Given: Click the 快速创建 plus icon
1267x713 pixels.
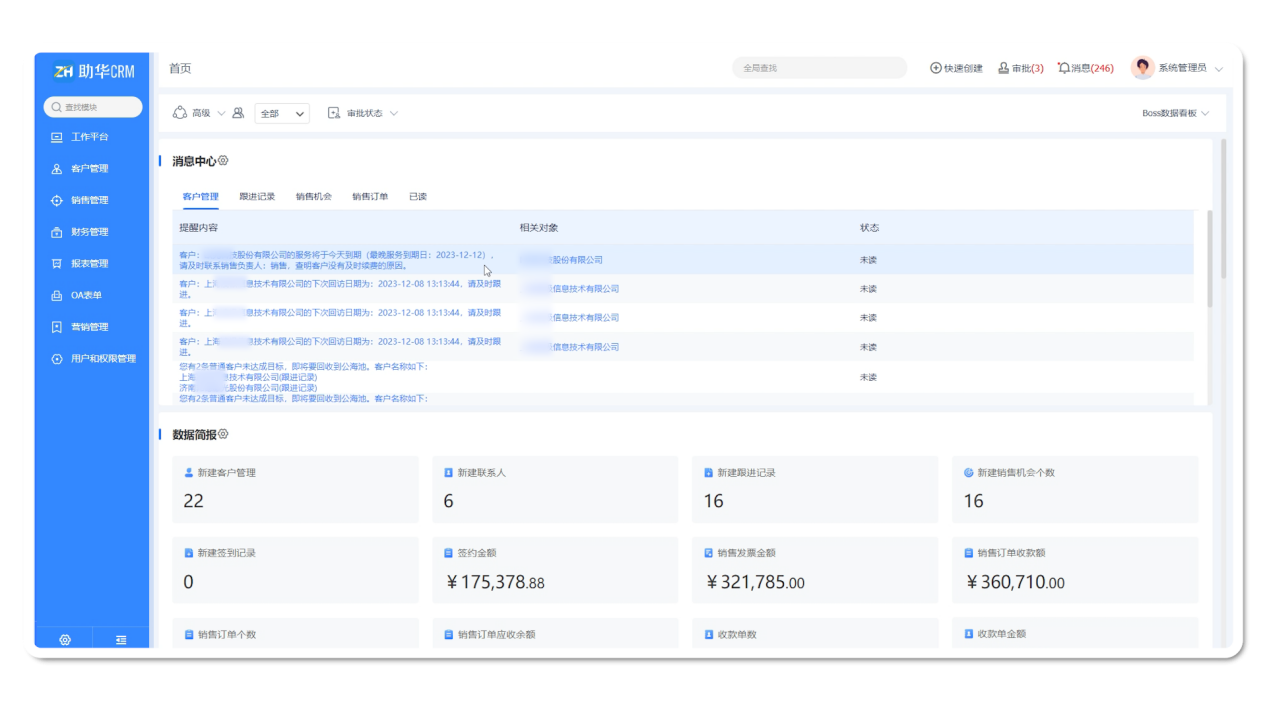Looking at the screenshot, I should [x=936, y=68].
